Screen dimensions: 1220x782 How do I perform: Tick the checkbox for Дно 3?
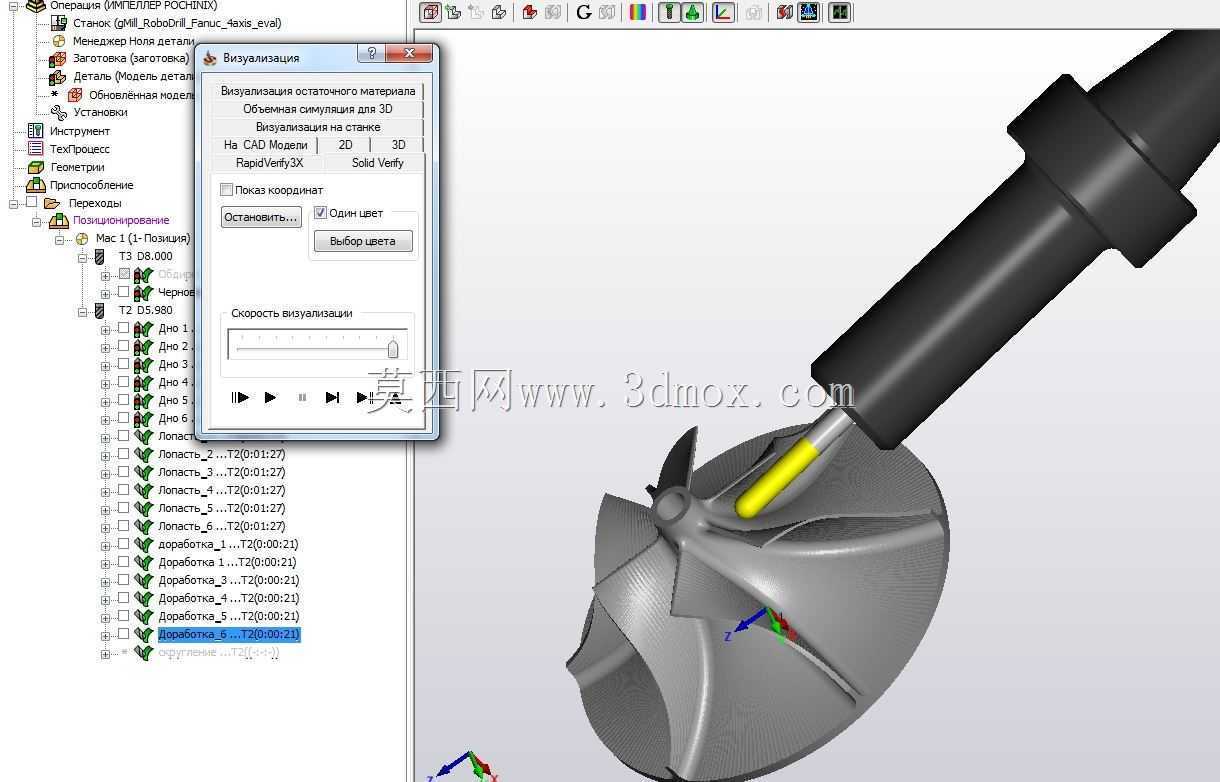[x=123, y=364]
